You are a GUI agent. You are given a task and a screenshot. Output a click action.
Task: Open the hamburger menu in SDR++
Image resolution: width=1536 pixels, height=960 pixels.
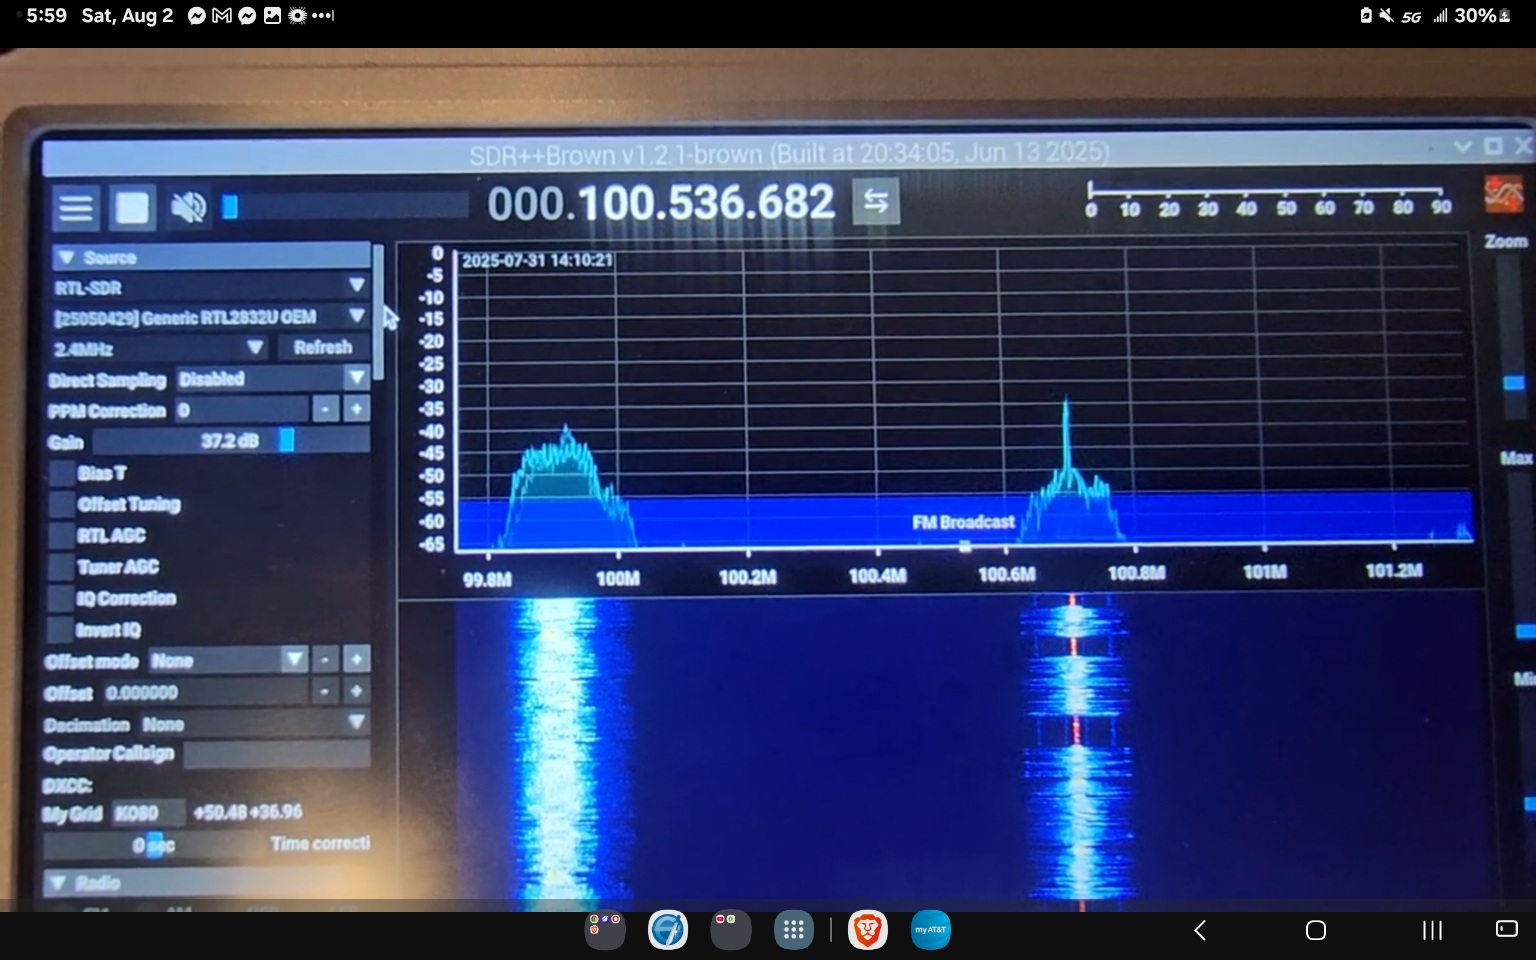[76, 208]
